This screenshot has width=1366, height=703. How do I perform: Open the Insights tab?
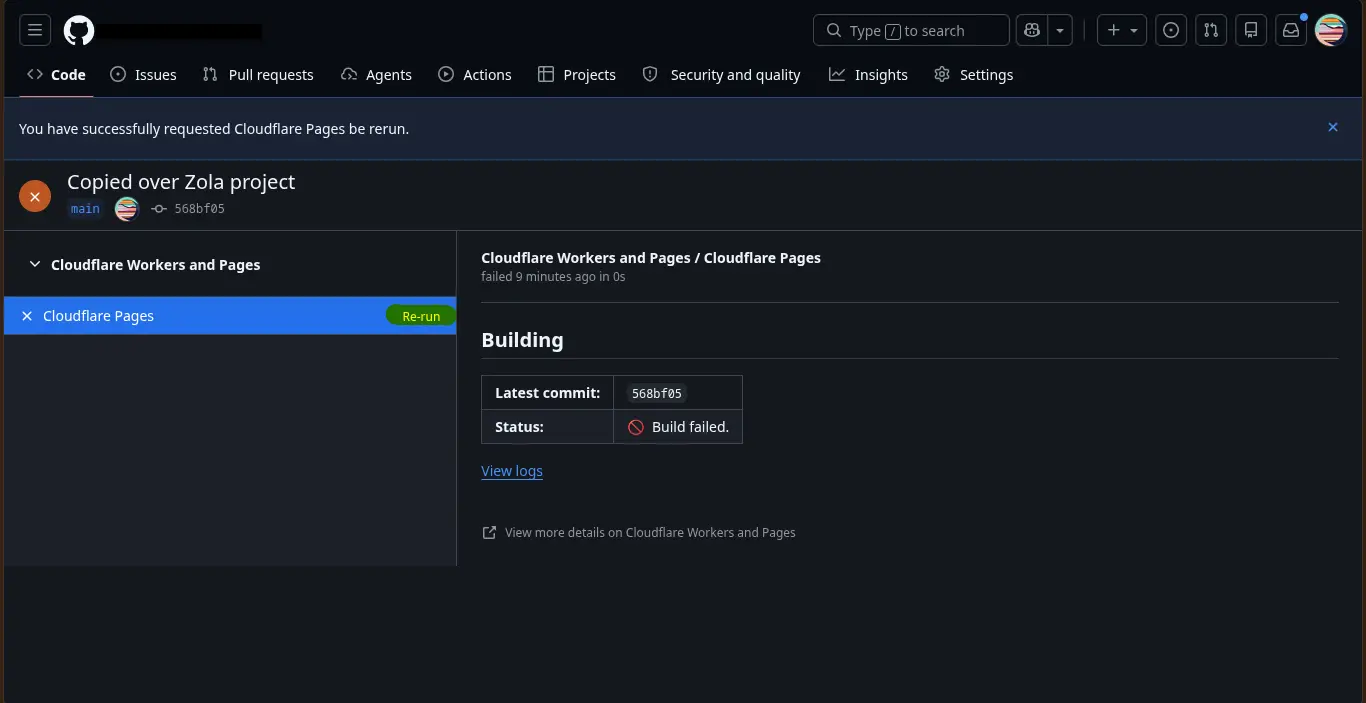pos(868,75)
